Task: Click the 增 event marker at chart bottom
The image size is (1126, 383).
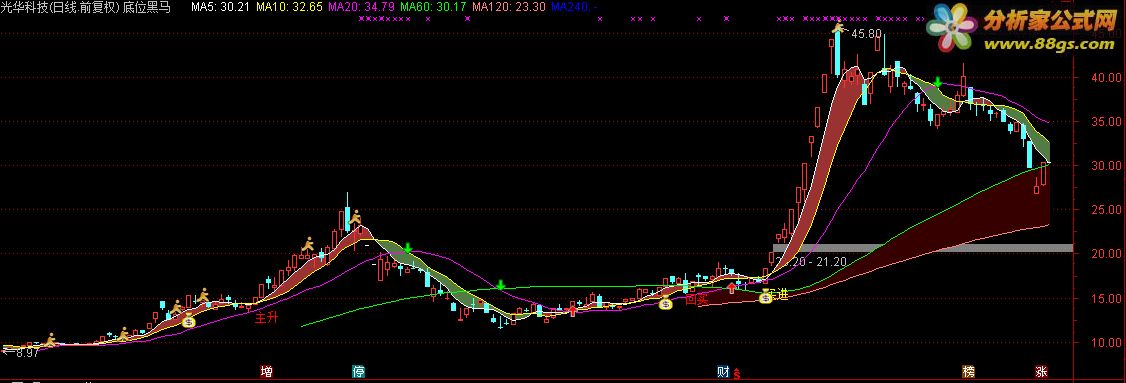Action: [266, 372]
